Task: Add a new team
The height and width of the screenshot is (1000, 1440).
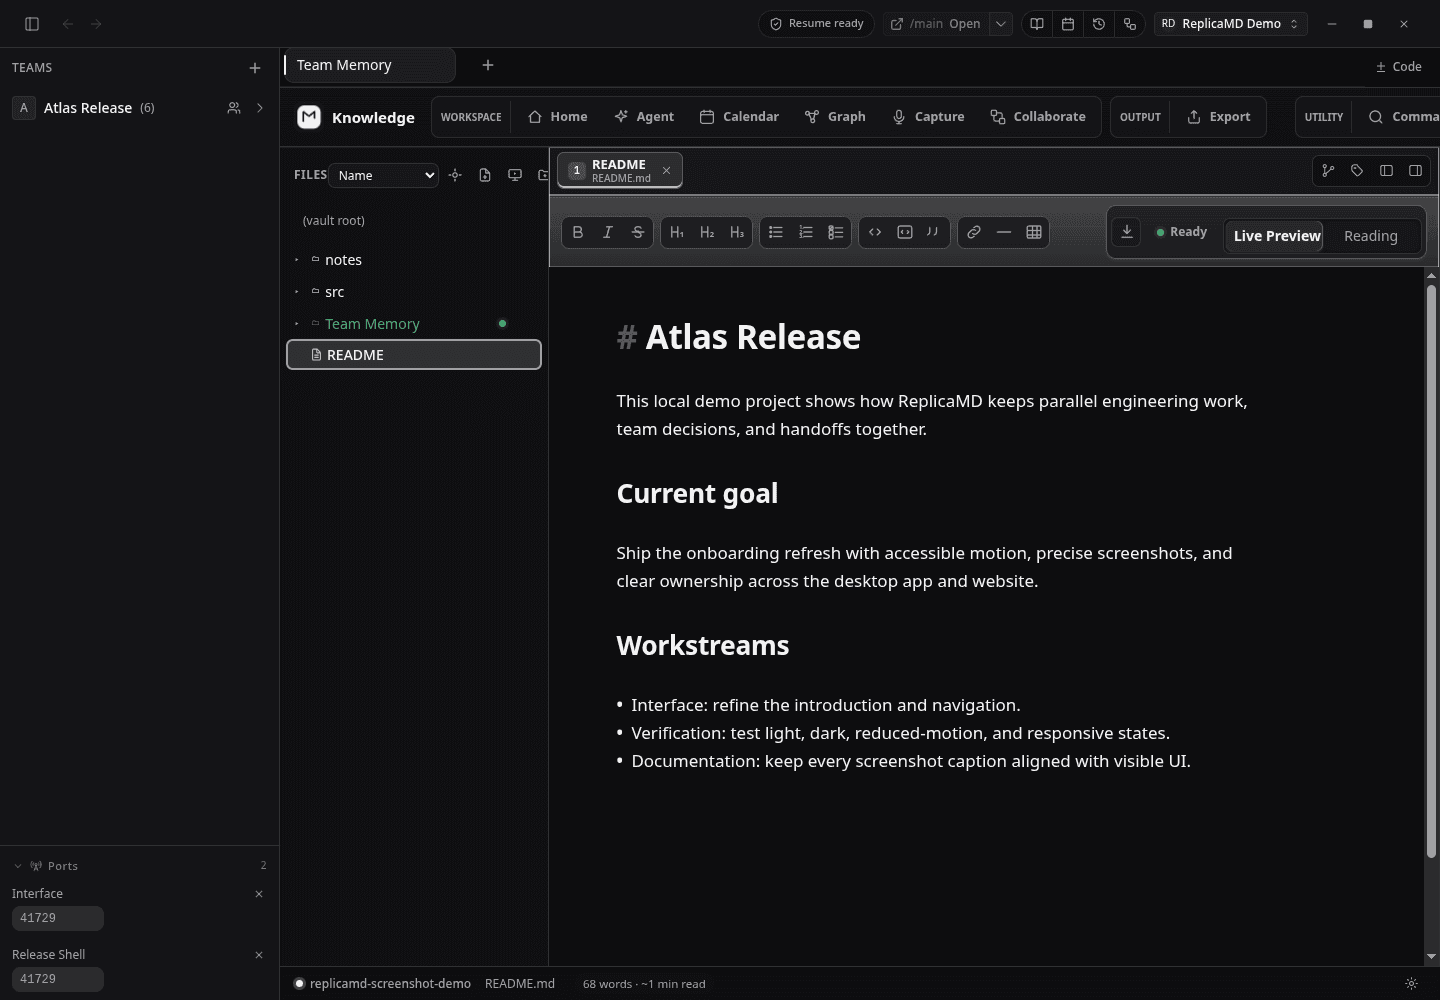Action: click(255, 68)
